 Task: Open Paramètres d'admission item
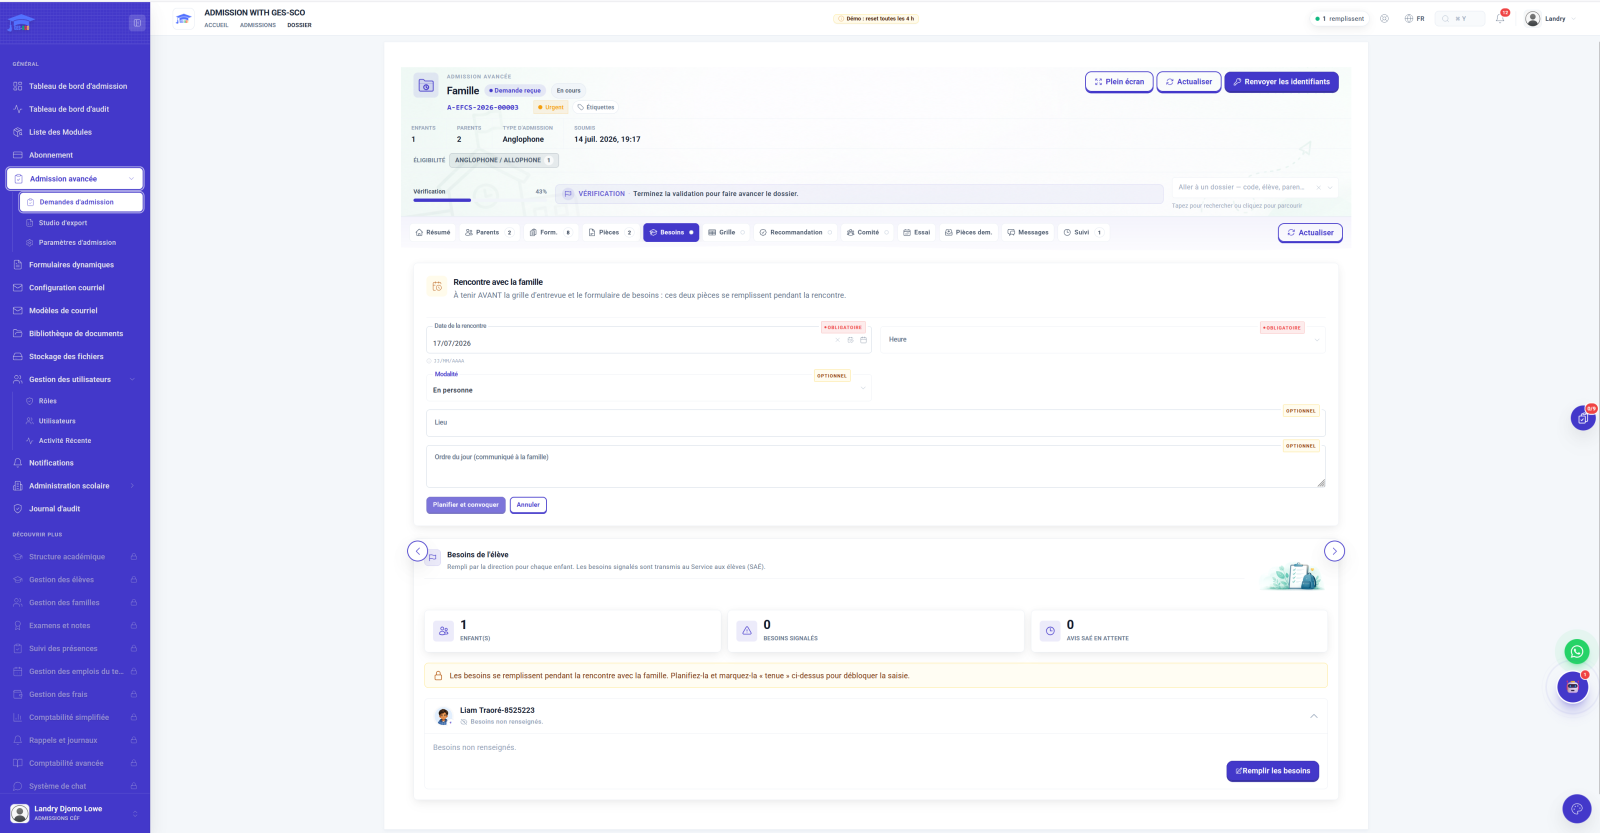click(77, 242)
